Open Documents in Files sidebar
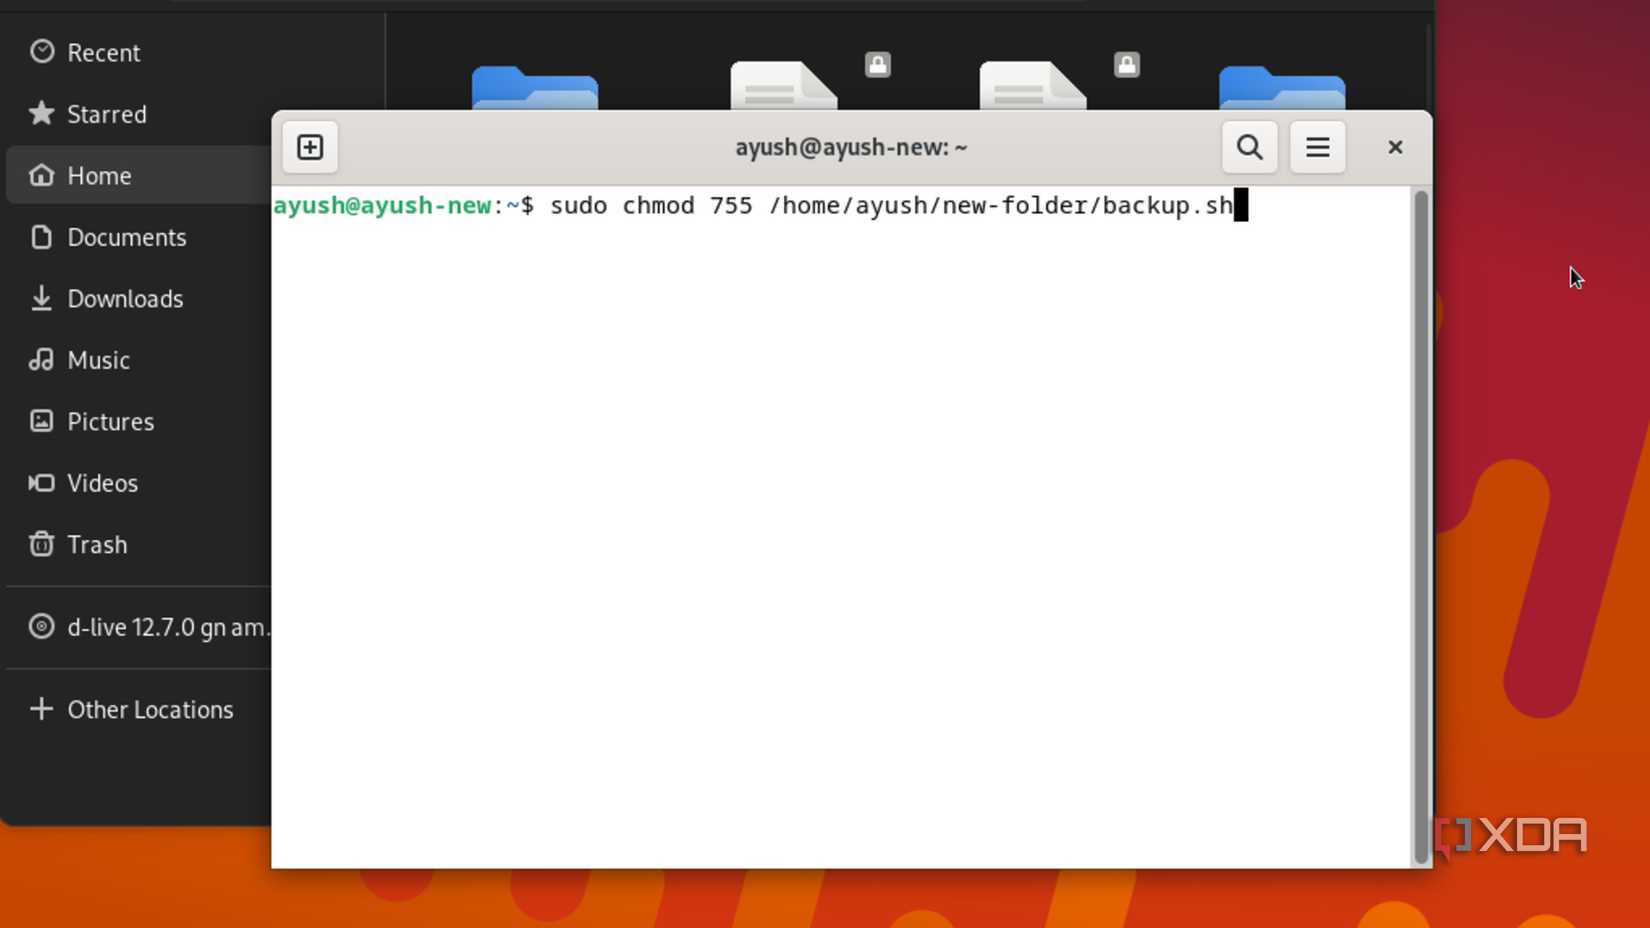The width and height of the screenshot is (1650, 928). tap(138, 237)
